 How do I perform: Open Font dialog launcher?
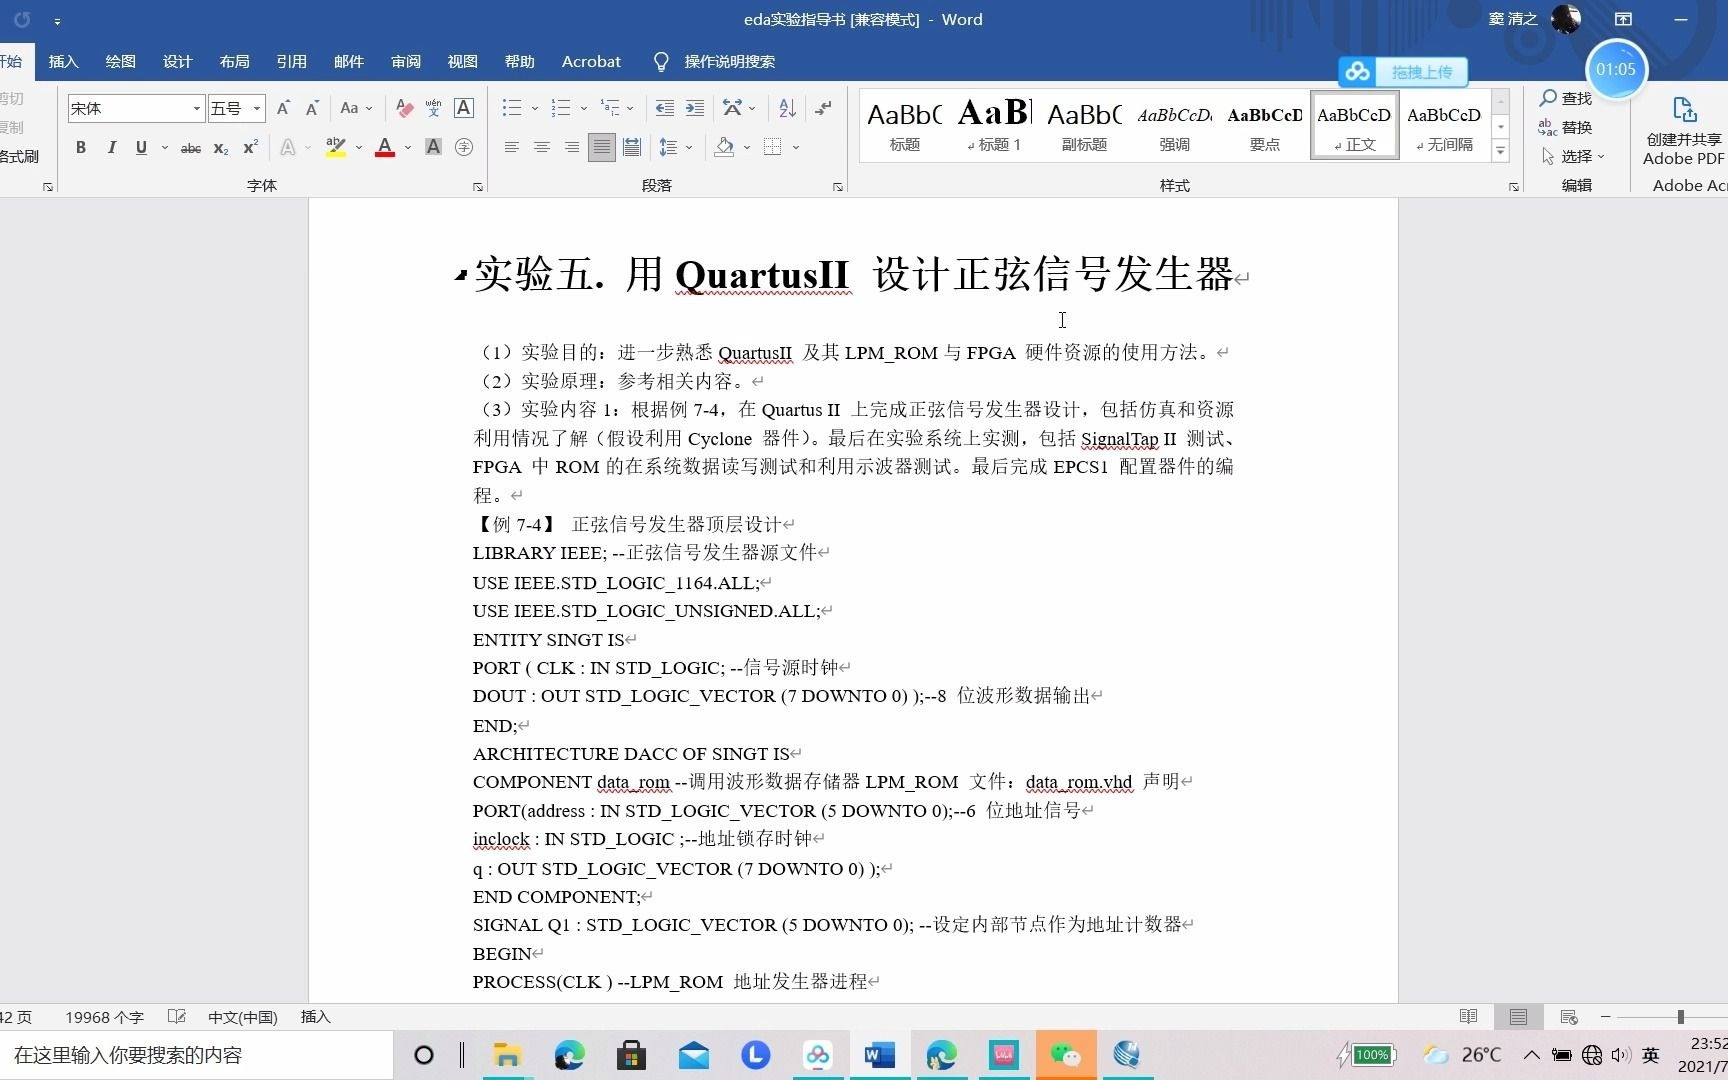478,186
